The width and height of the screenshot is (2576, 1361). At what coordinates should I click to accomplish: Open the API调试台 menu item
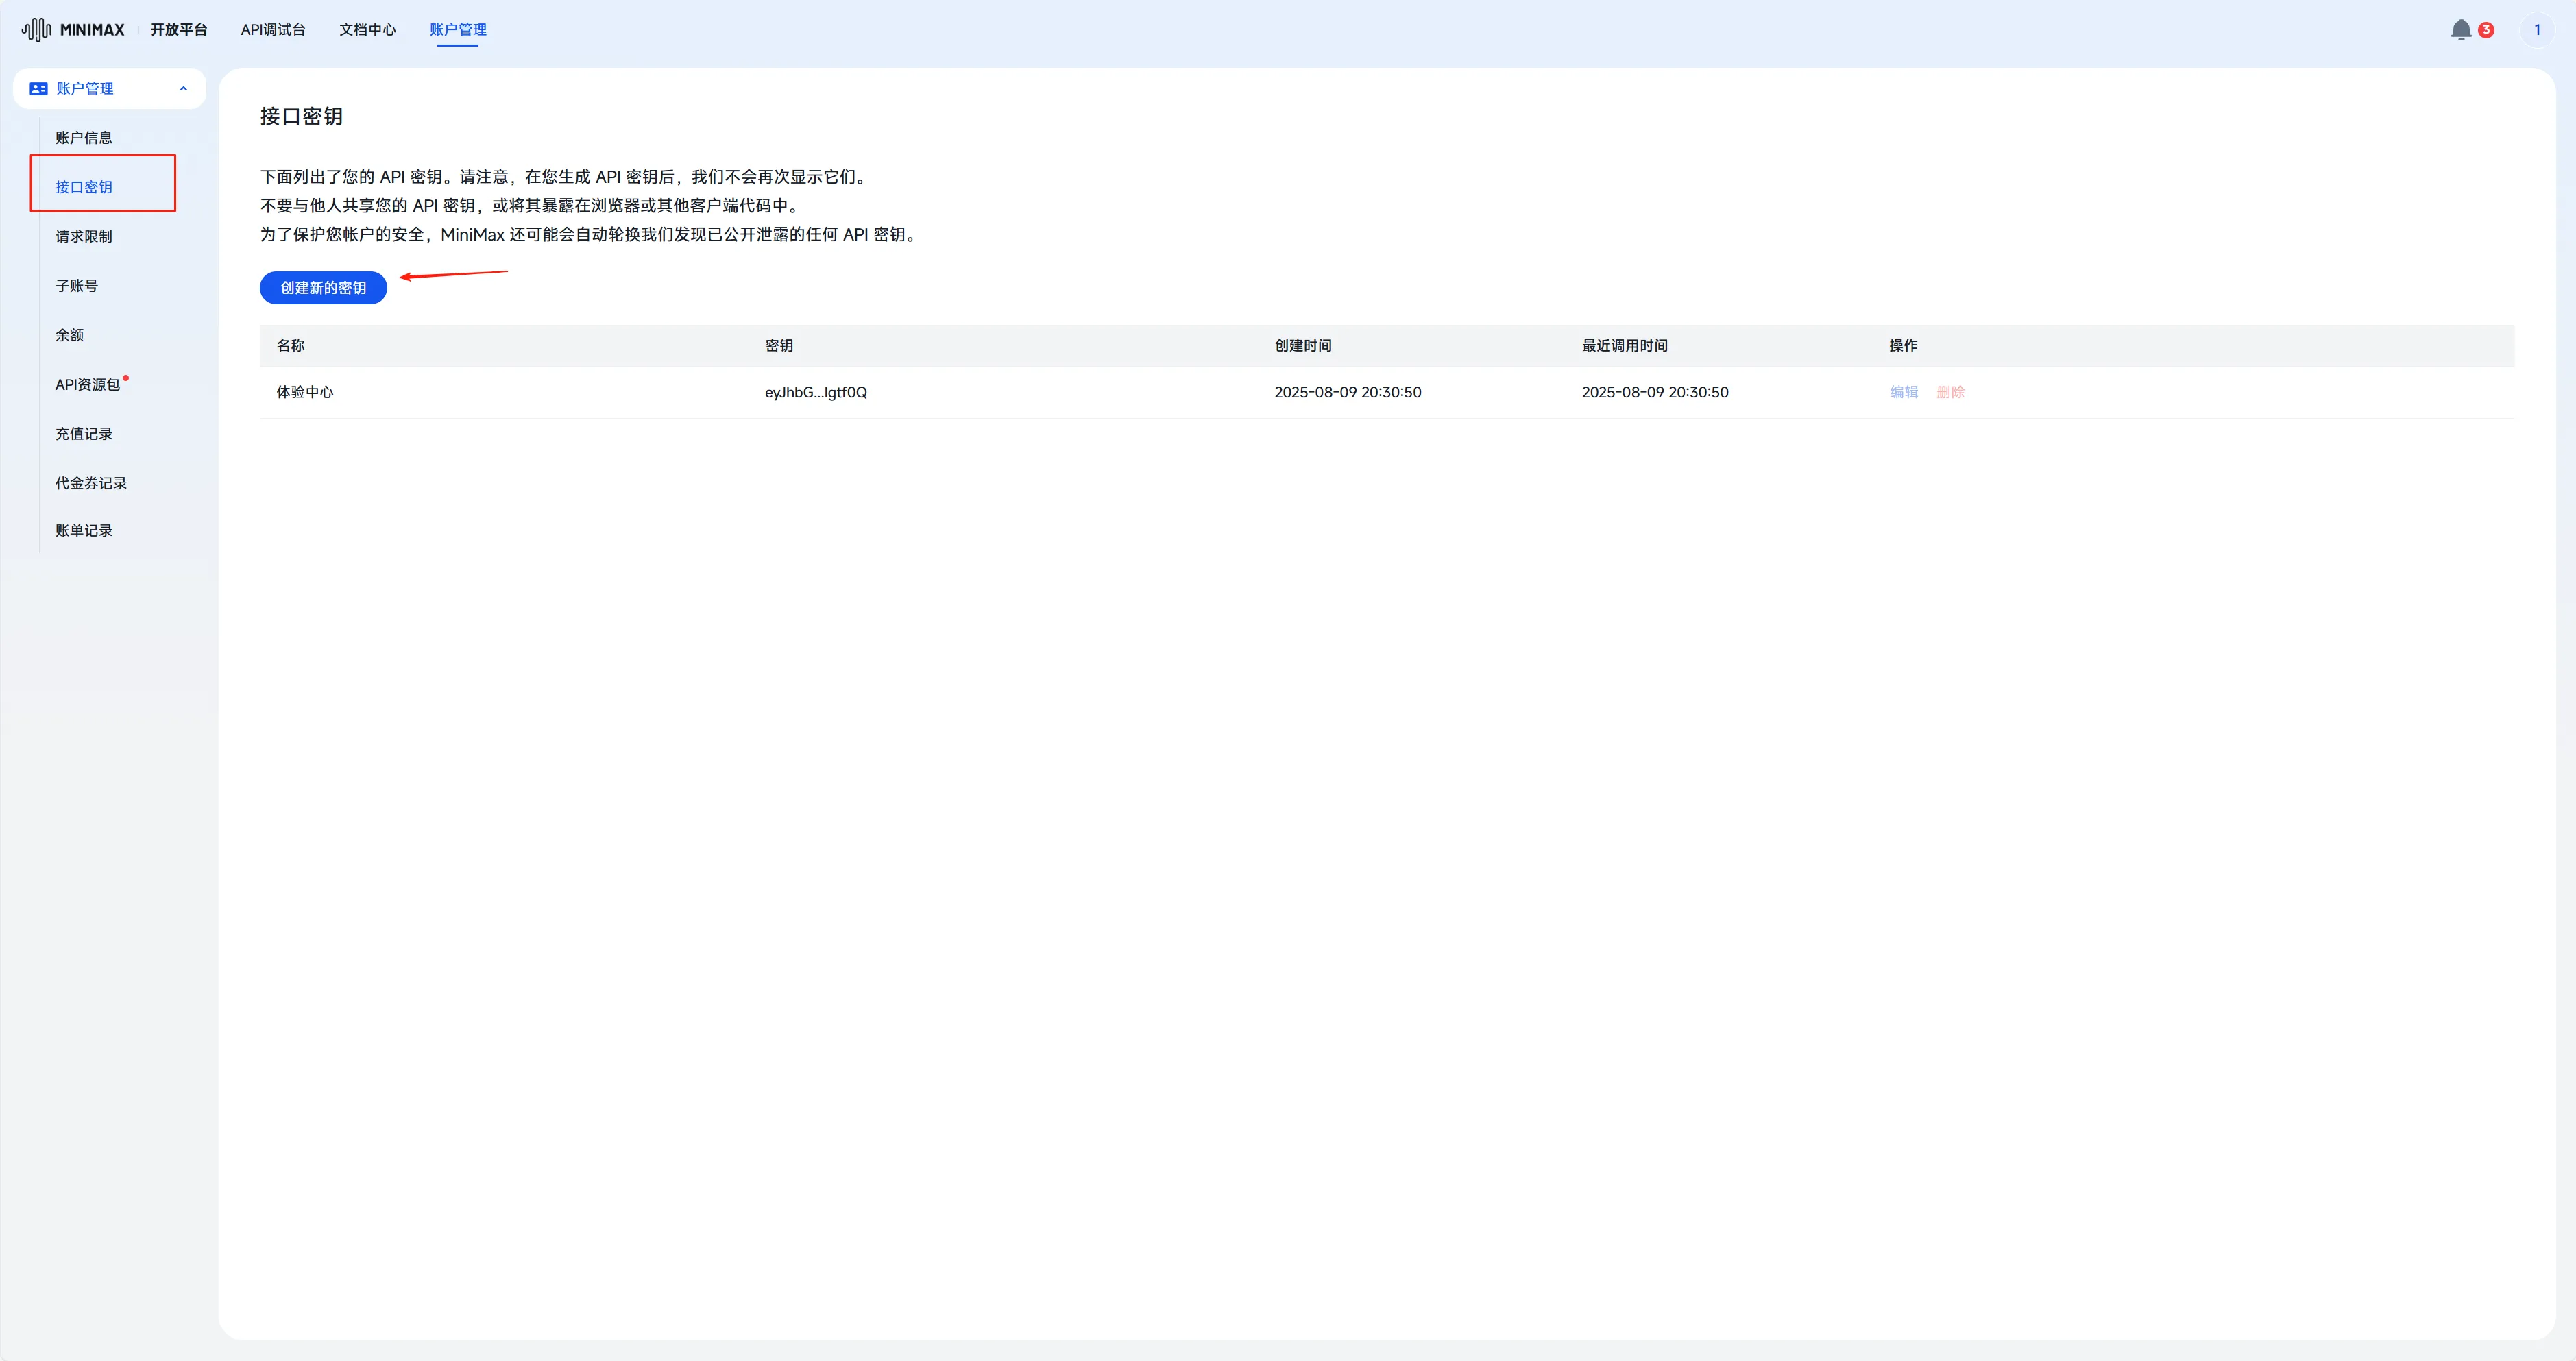tap(273, 30)
